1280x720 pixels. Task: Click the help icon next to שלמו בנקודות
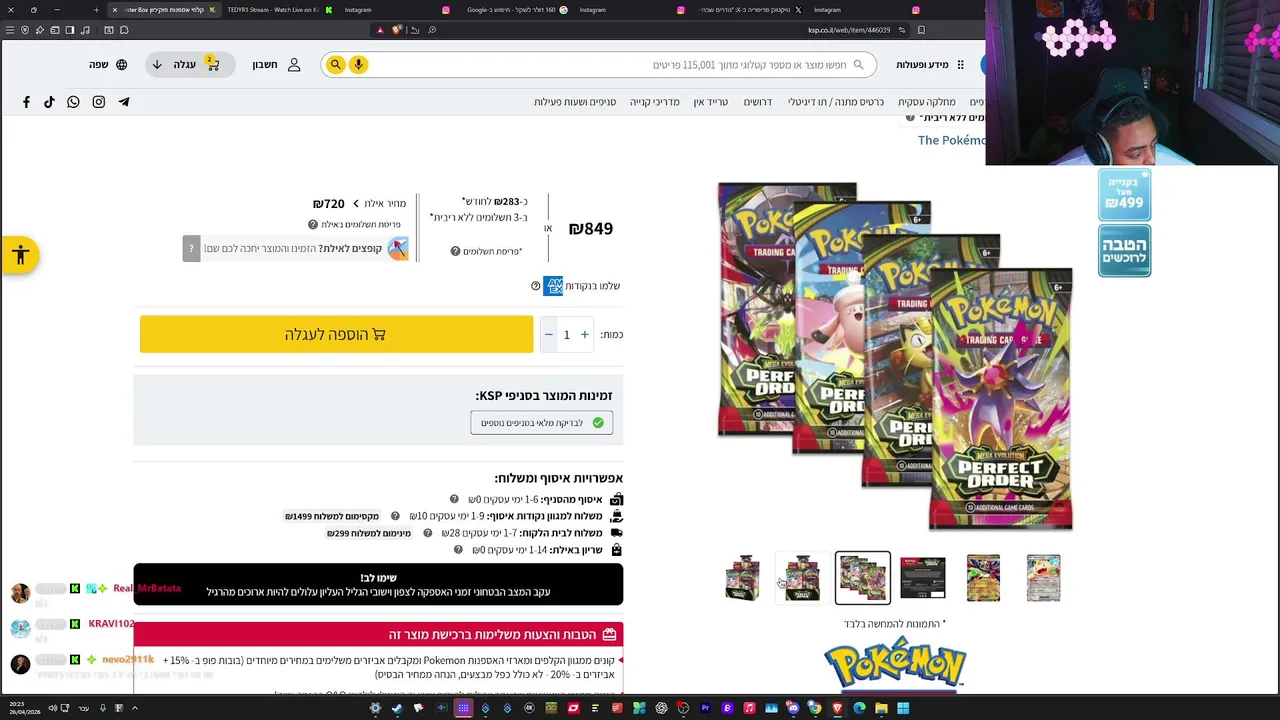pos(535,286)
